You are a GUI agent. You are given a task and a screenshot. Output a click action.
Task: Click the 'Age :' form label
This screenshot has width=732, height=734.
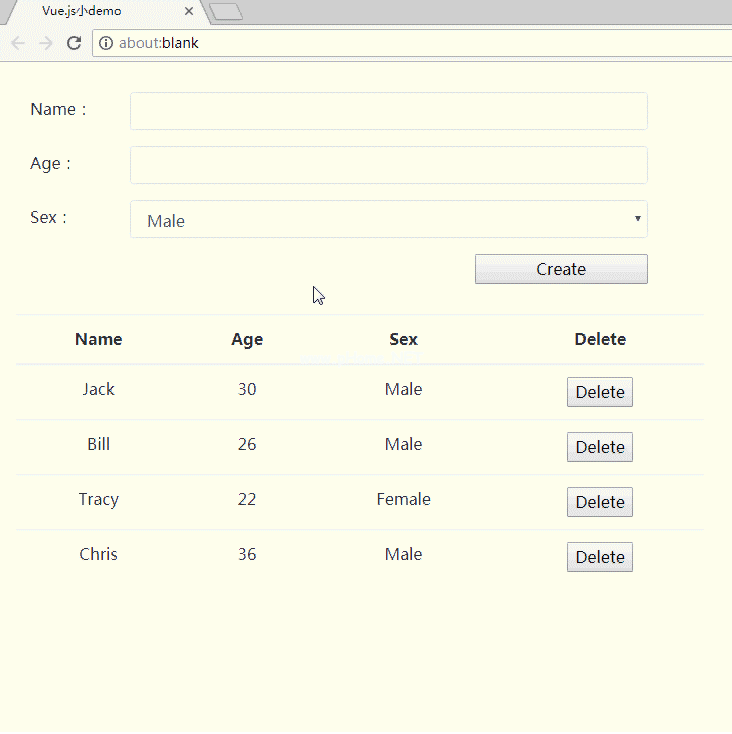(x=51, y=164)
